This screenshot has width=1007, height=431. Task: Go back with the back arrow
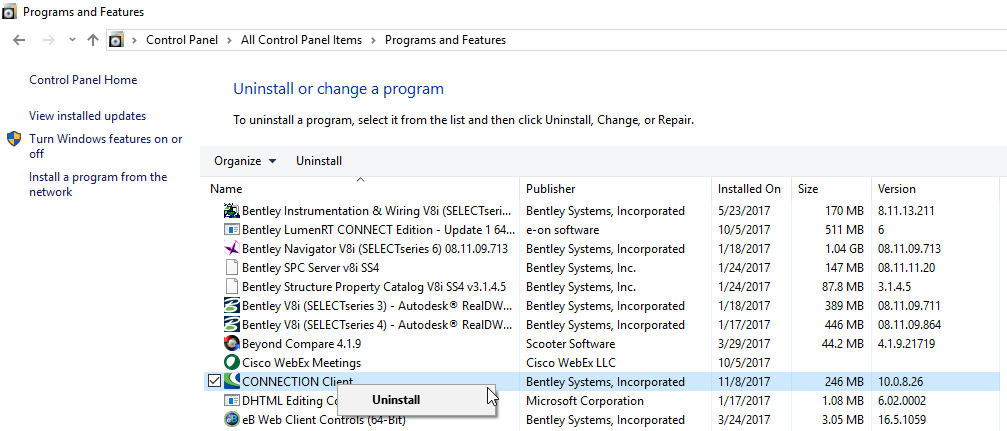tap(19, 40)
